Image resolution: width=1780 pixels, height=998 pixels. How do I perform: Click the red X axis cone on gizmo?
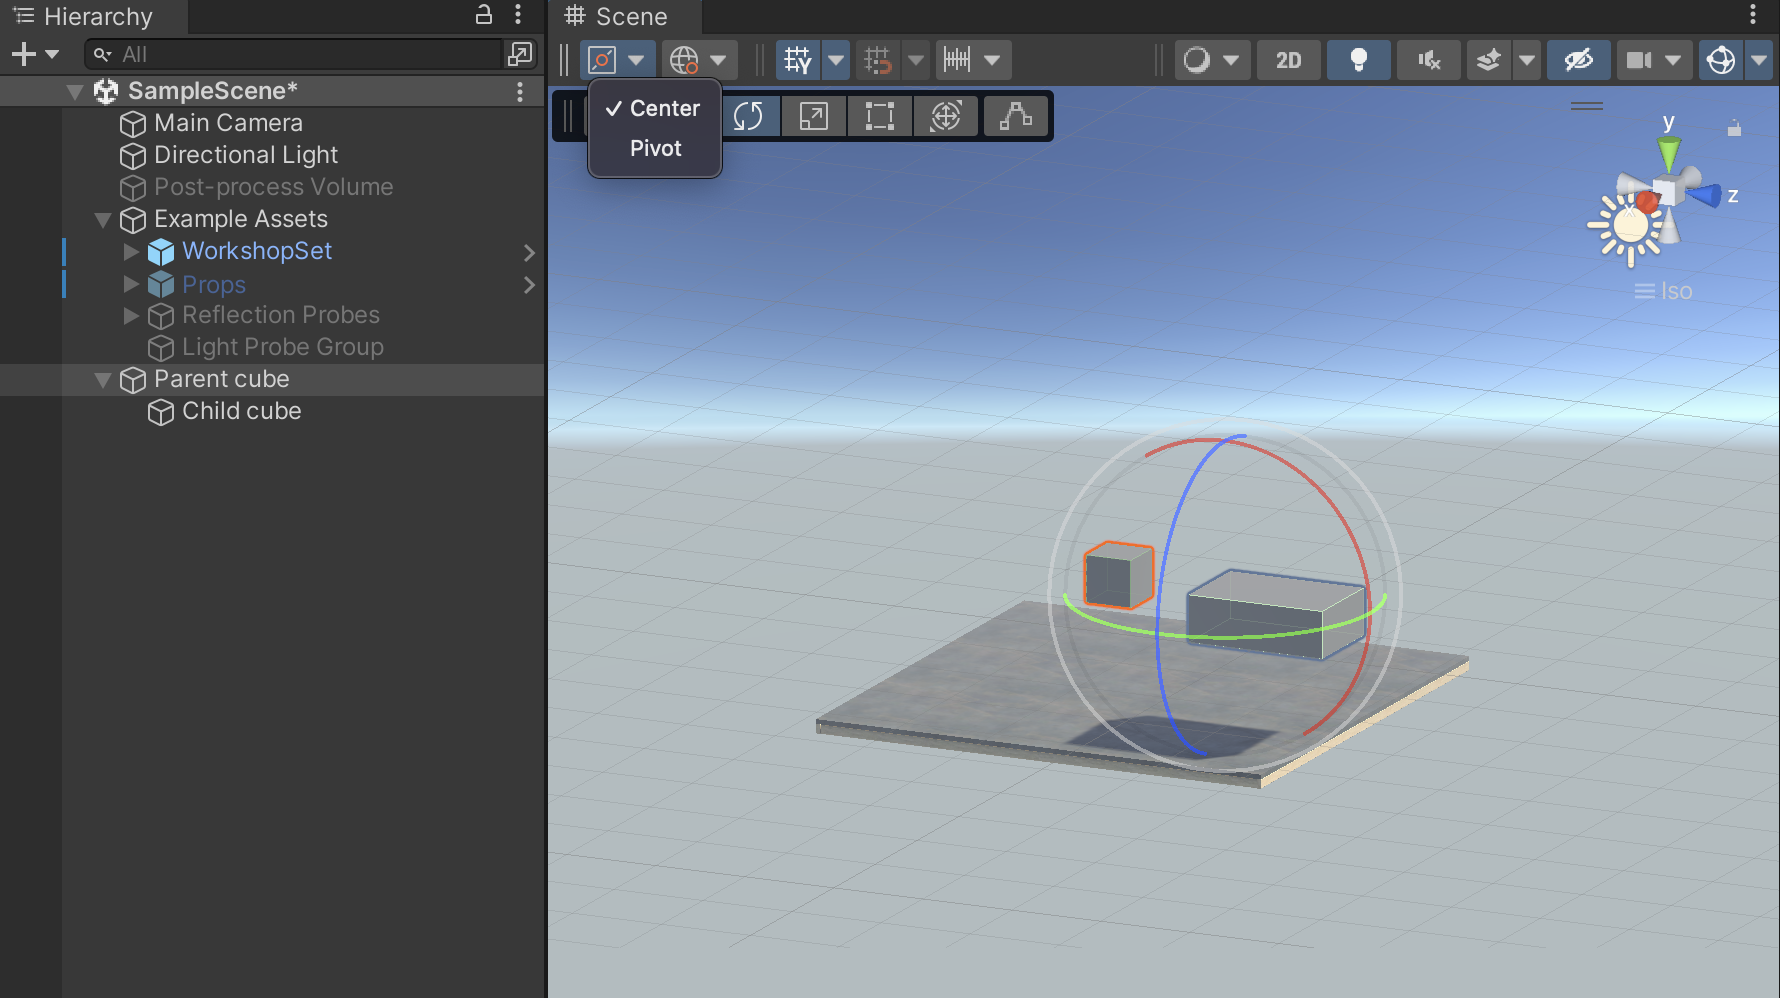(x=1647, y=203)
